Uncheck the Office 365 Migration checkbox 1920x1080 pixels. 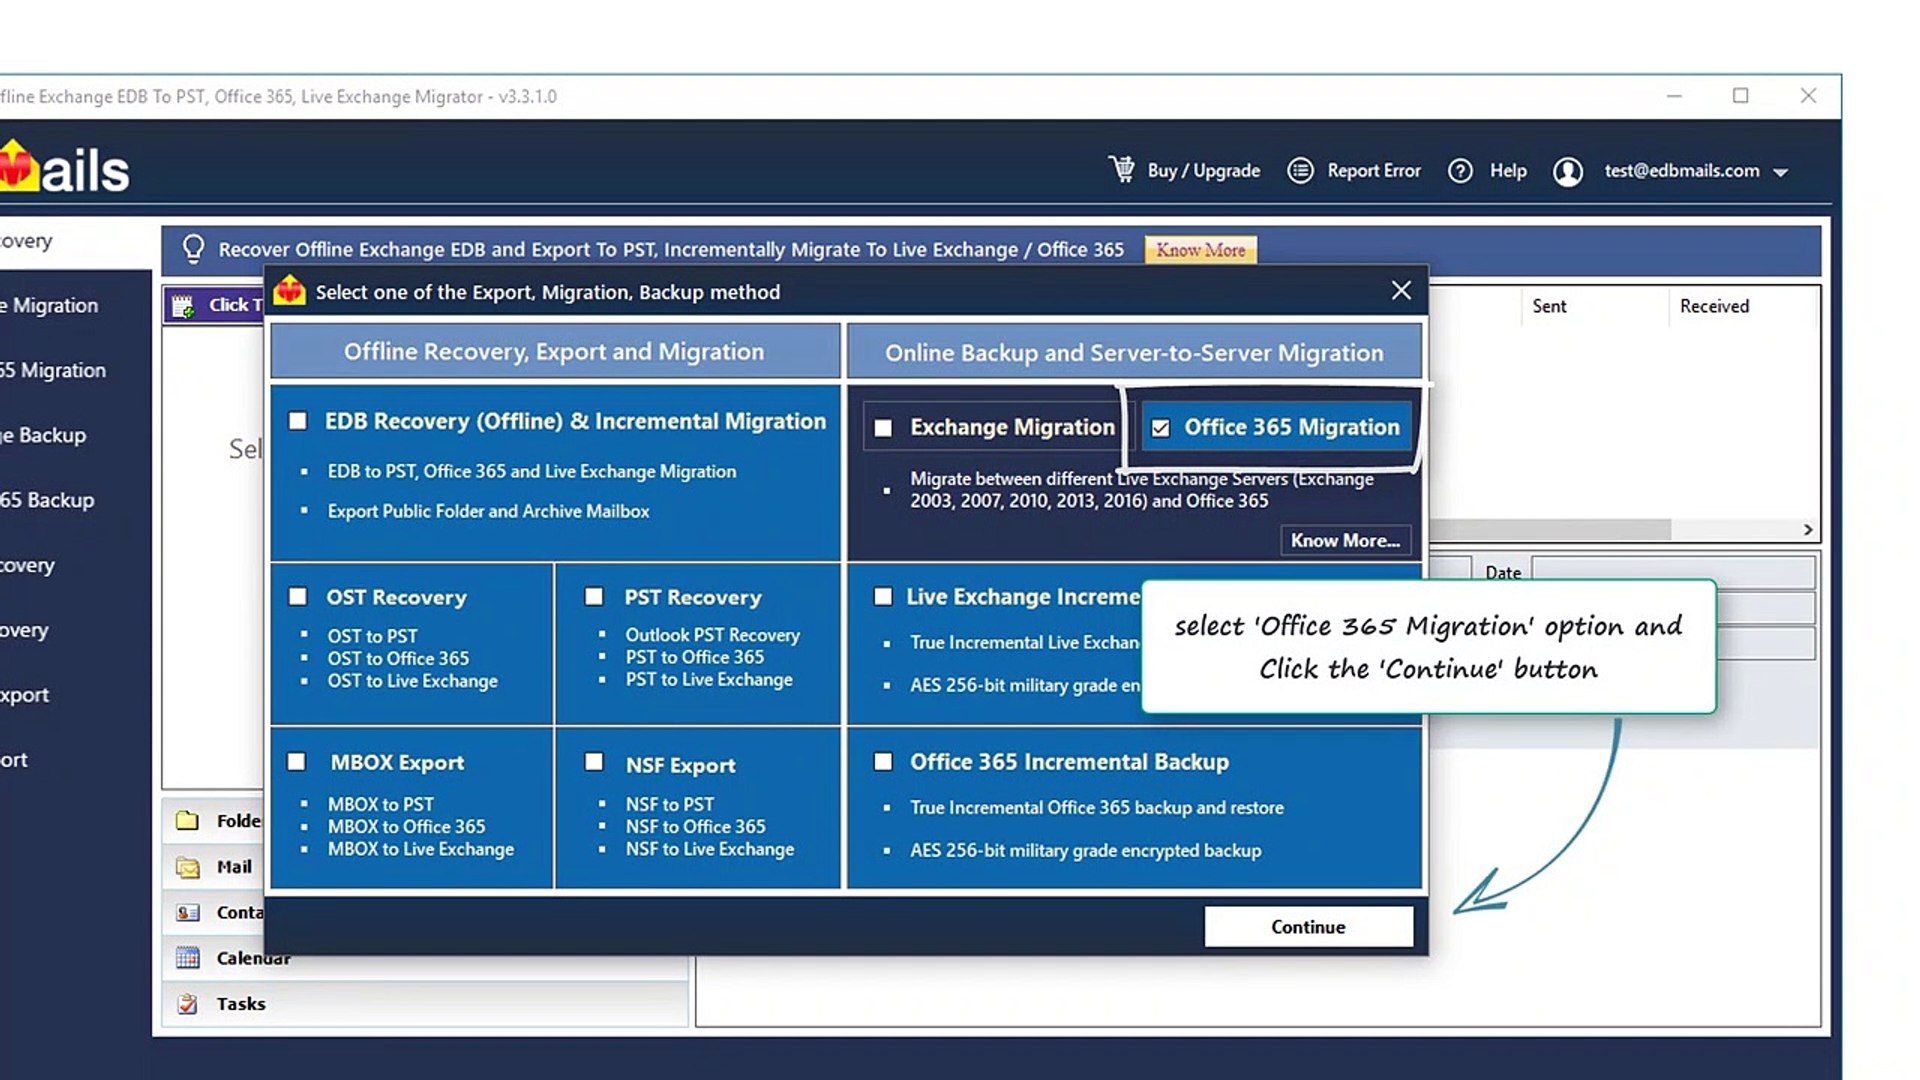(1160, 428)
